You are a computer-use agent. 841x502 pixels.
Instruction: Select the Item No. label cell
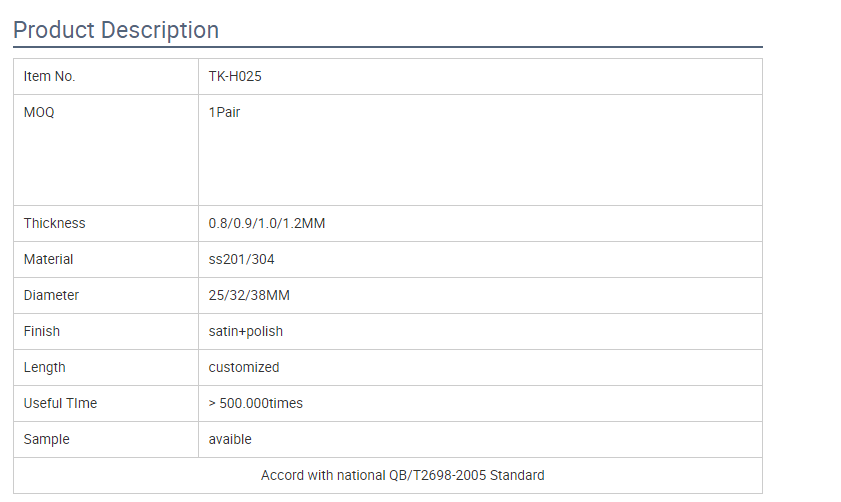50,77
